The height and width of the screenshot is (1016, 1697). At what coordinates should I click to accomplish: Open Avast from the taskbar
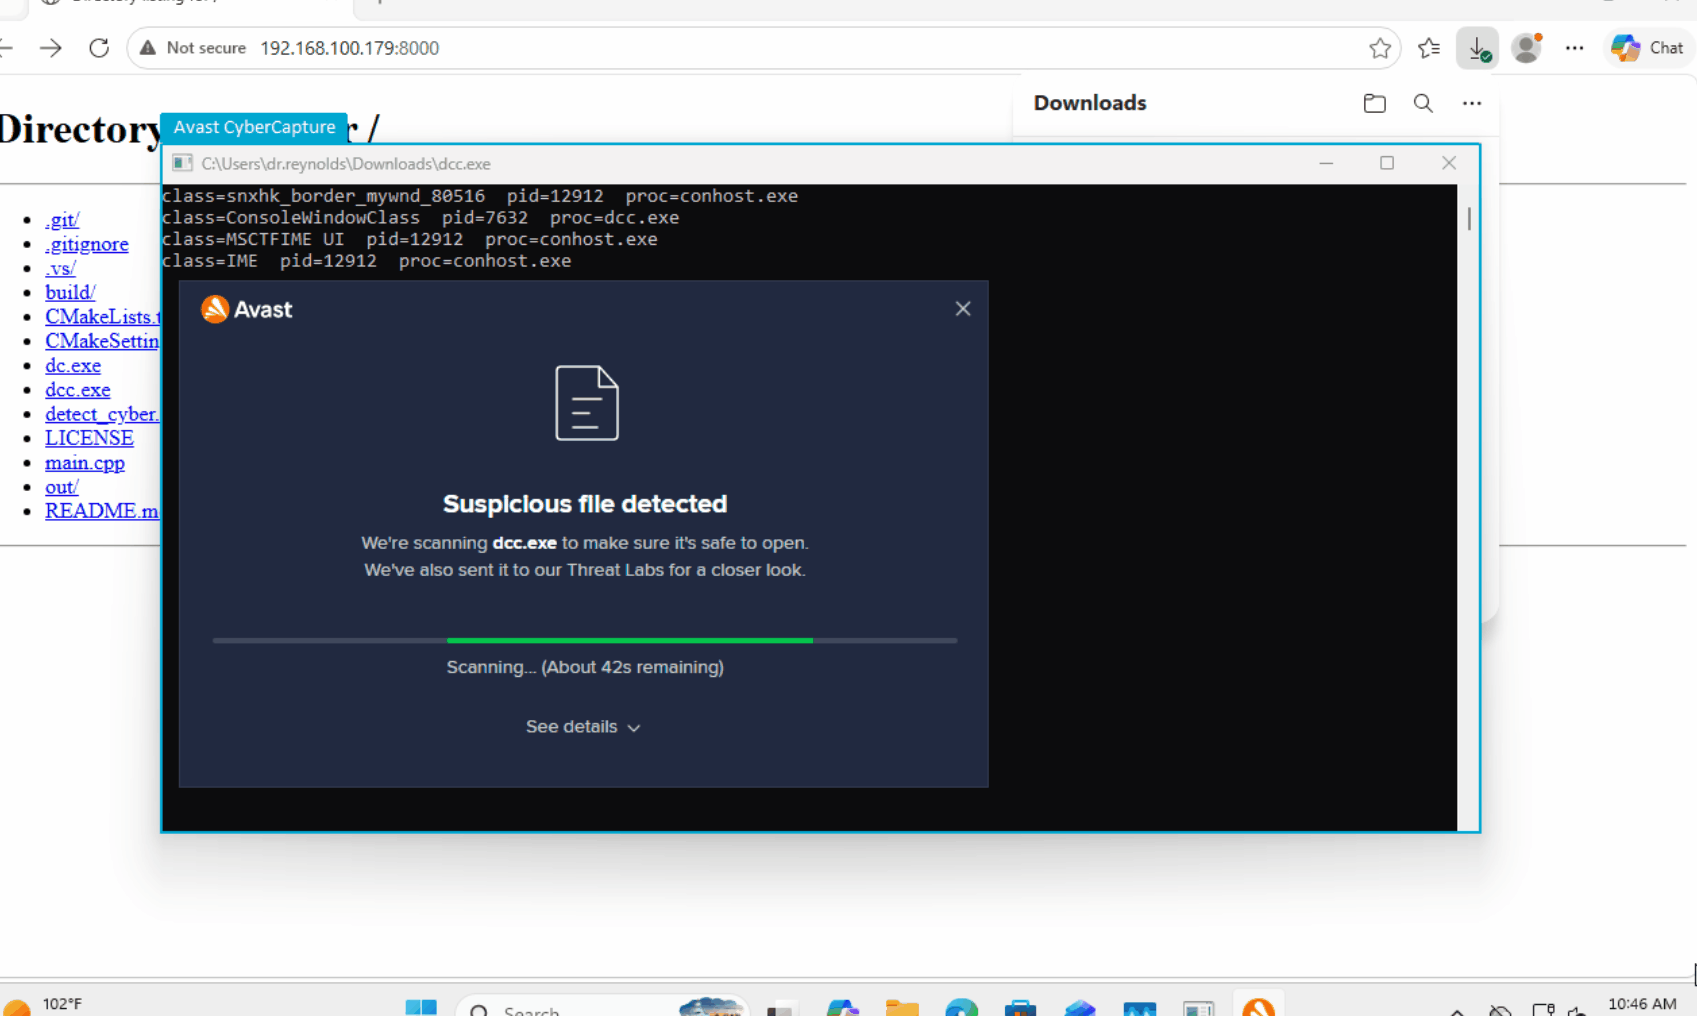coord(1258,1006)
